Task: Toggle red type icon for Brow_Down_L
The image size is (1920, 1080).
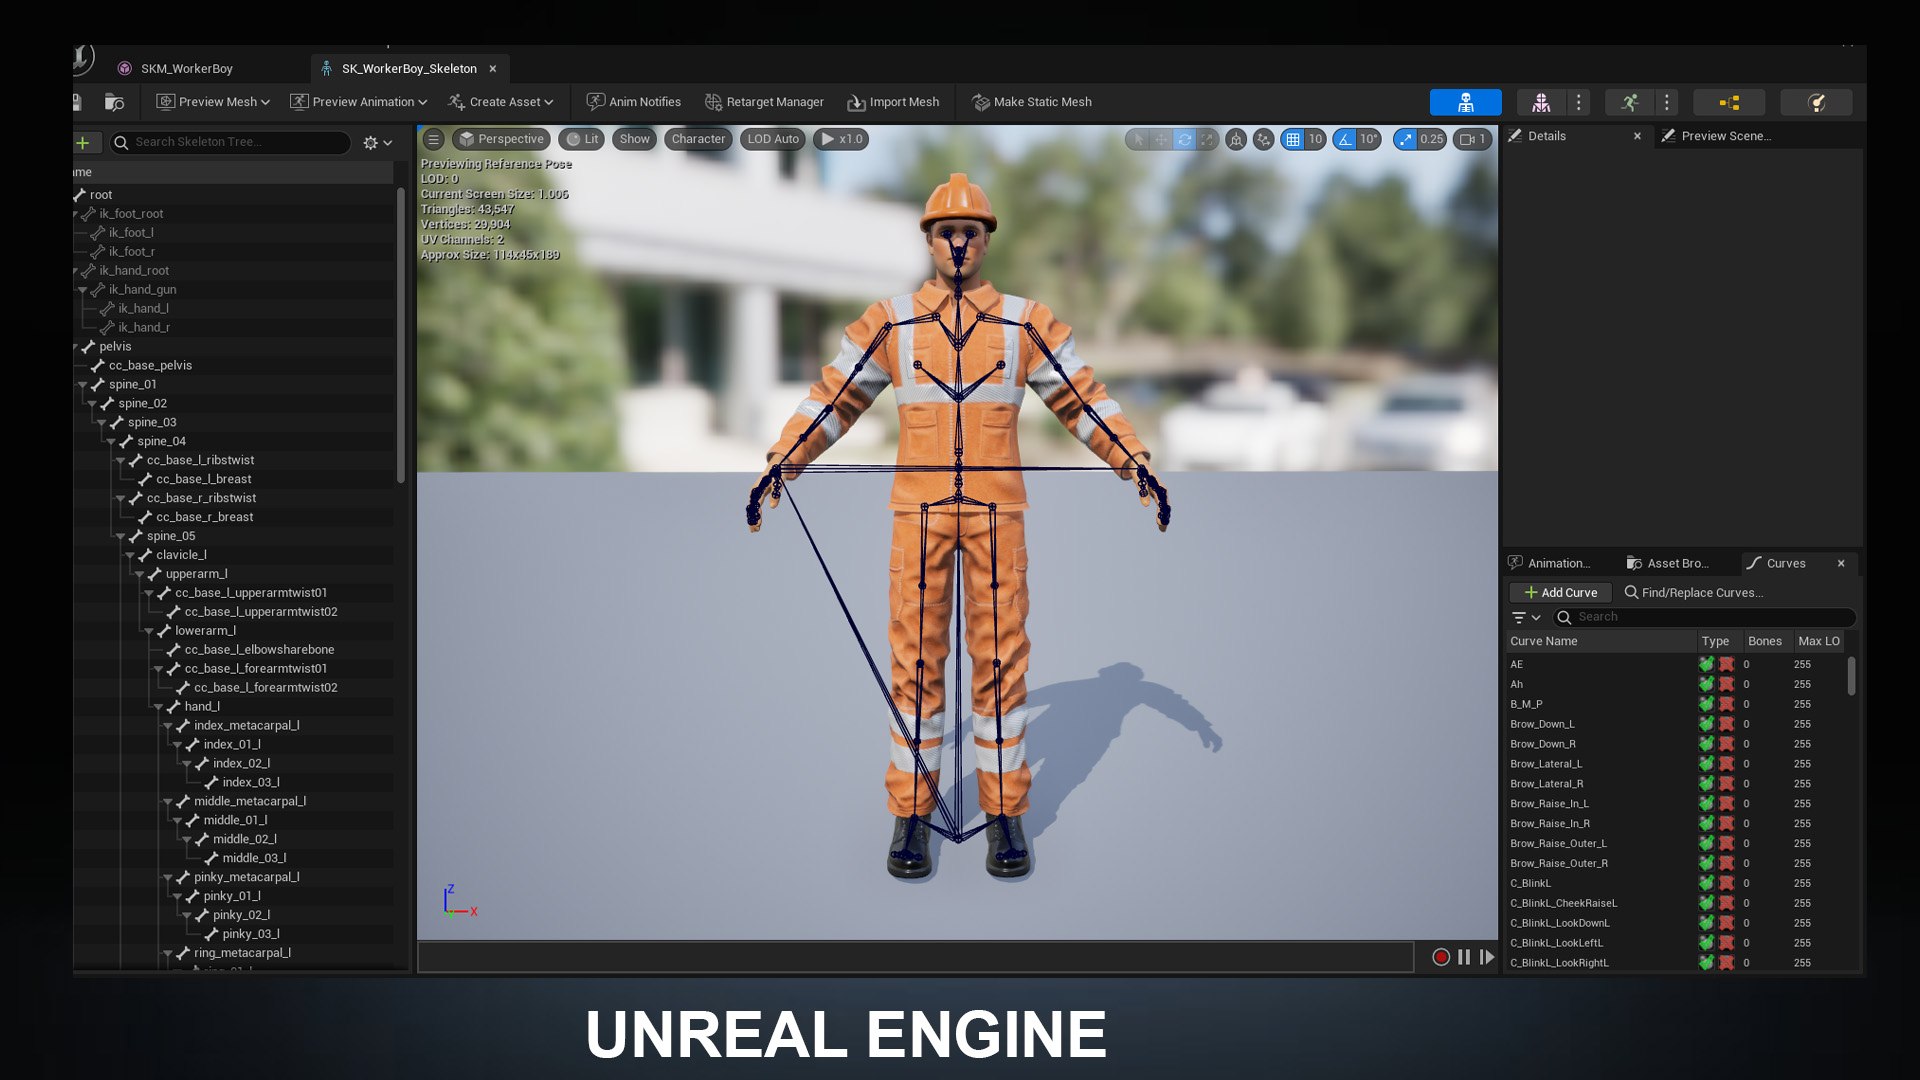Action: 1726,724
